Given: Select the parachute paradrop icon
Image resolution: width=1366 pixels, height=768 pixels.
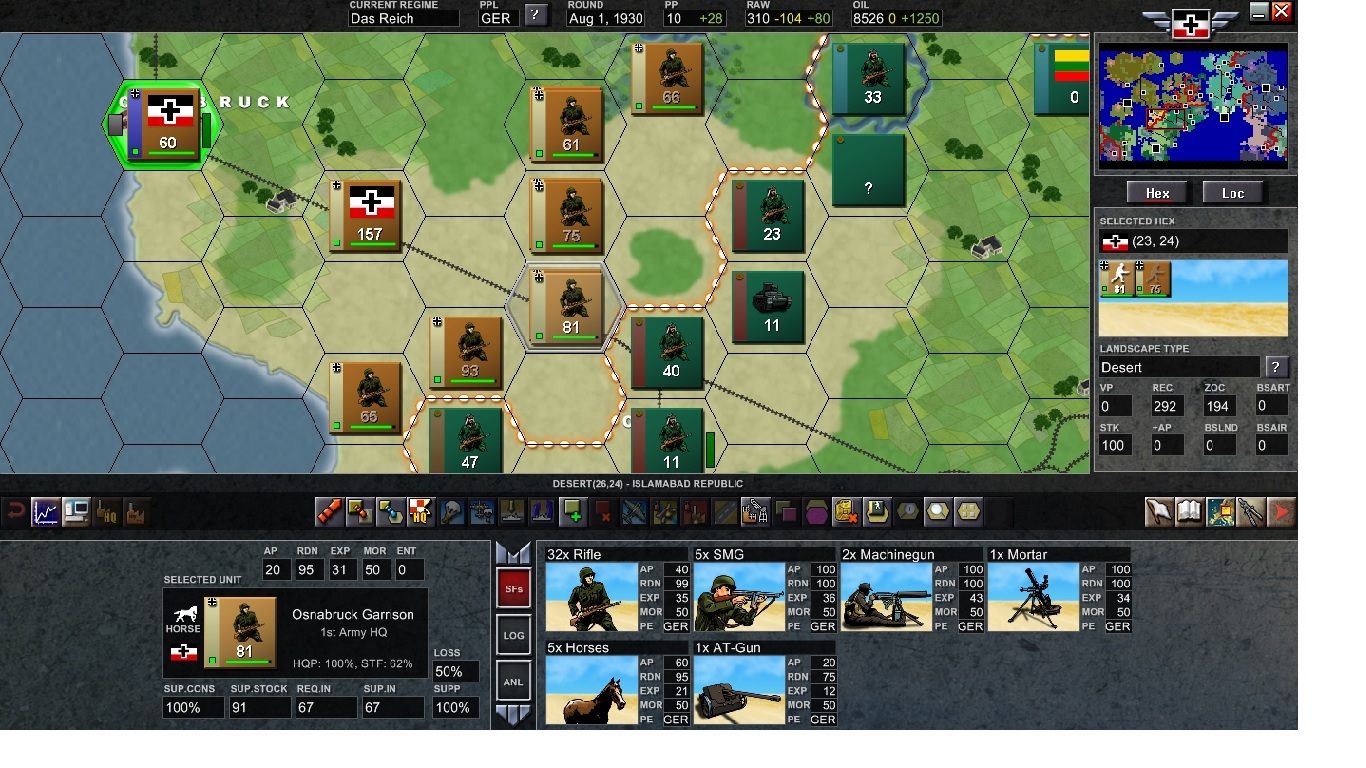Looking at the screenshot, I should pos(451,512).
